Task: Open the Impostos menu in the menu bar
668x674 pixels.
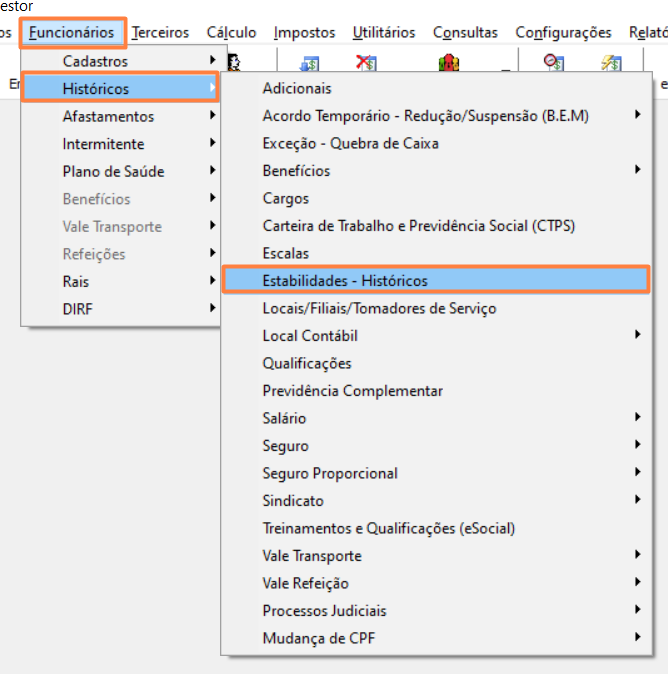Action: click(304, 33)
